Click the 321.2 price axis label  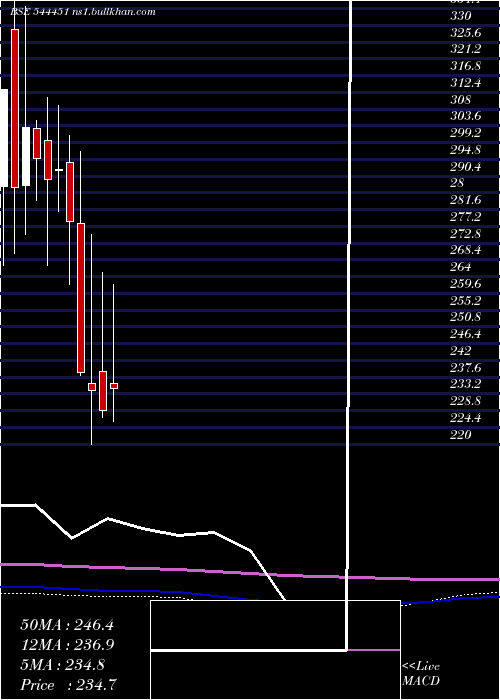(465, 49)
